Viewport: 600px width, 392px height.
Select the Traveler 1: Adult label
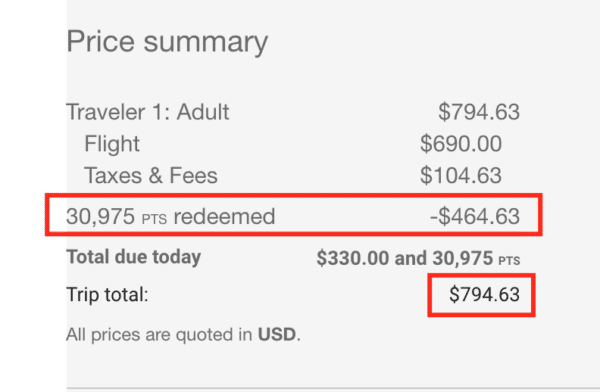coord(148,112)
